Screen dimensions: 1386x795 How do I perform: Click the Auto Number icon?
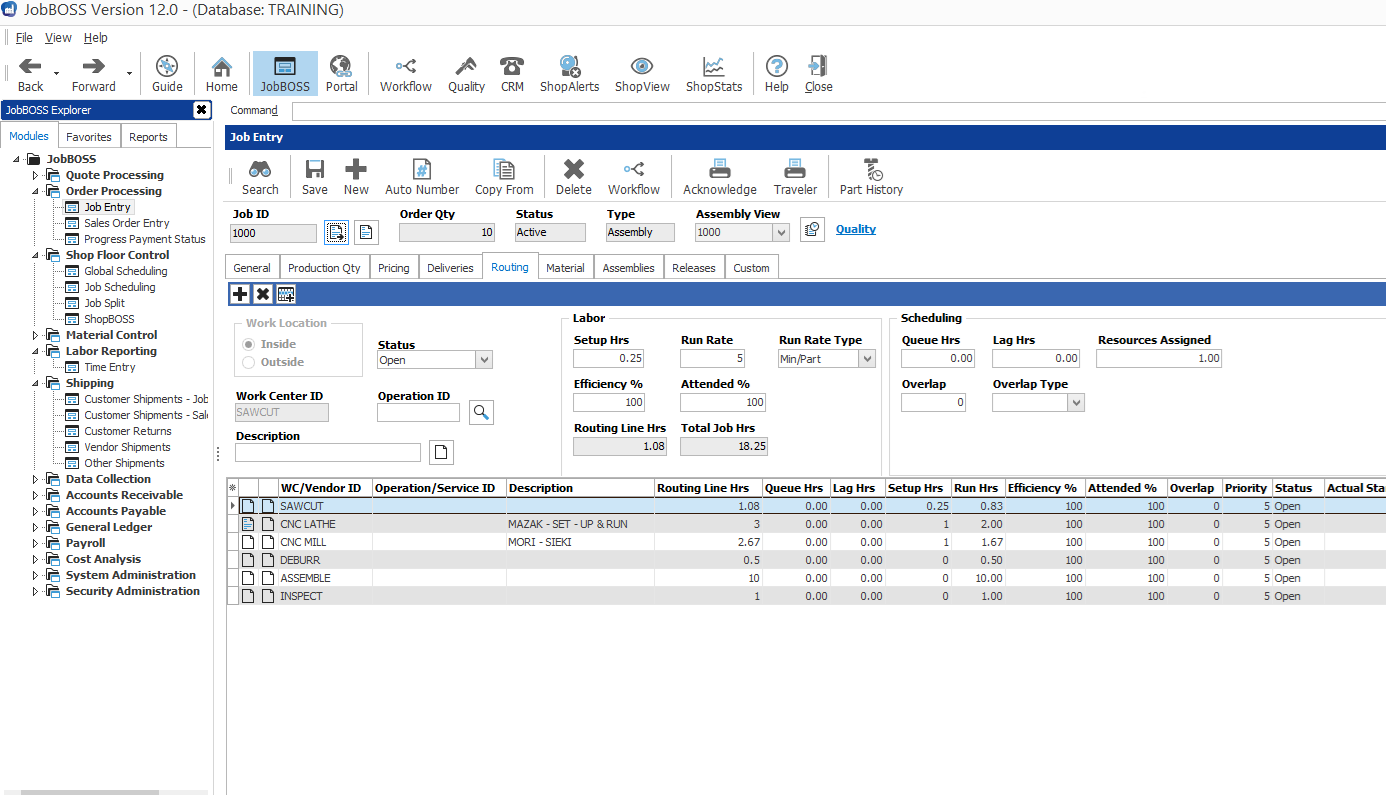coord(421,176)
